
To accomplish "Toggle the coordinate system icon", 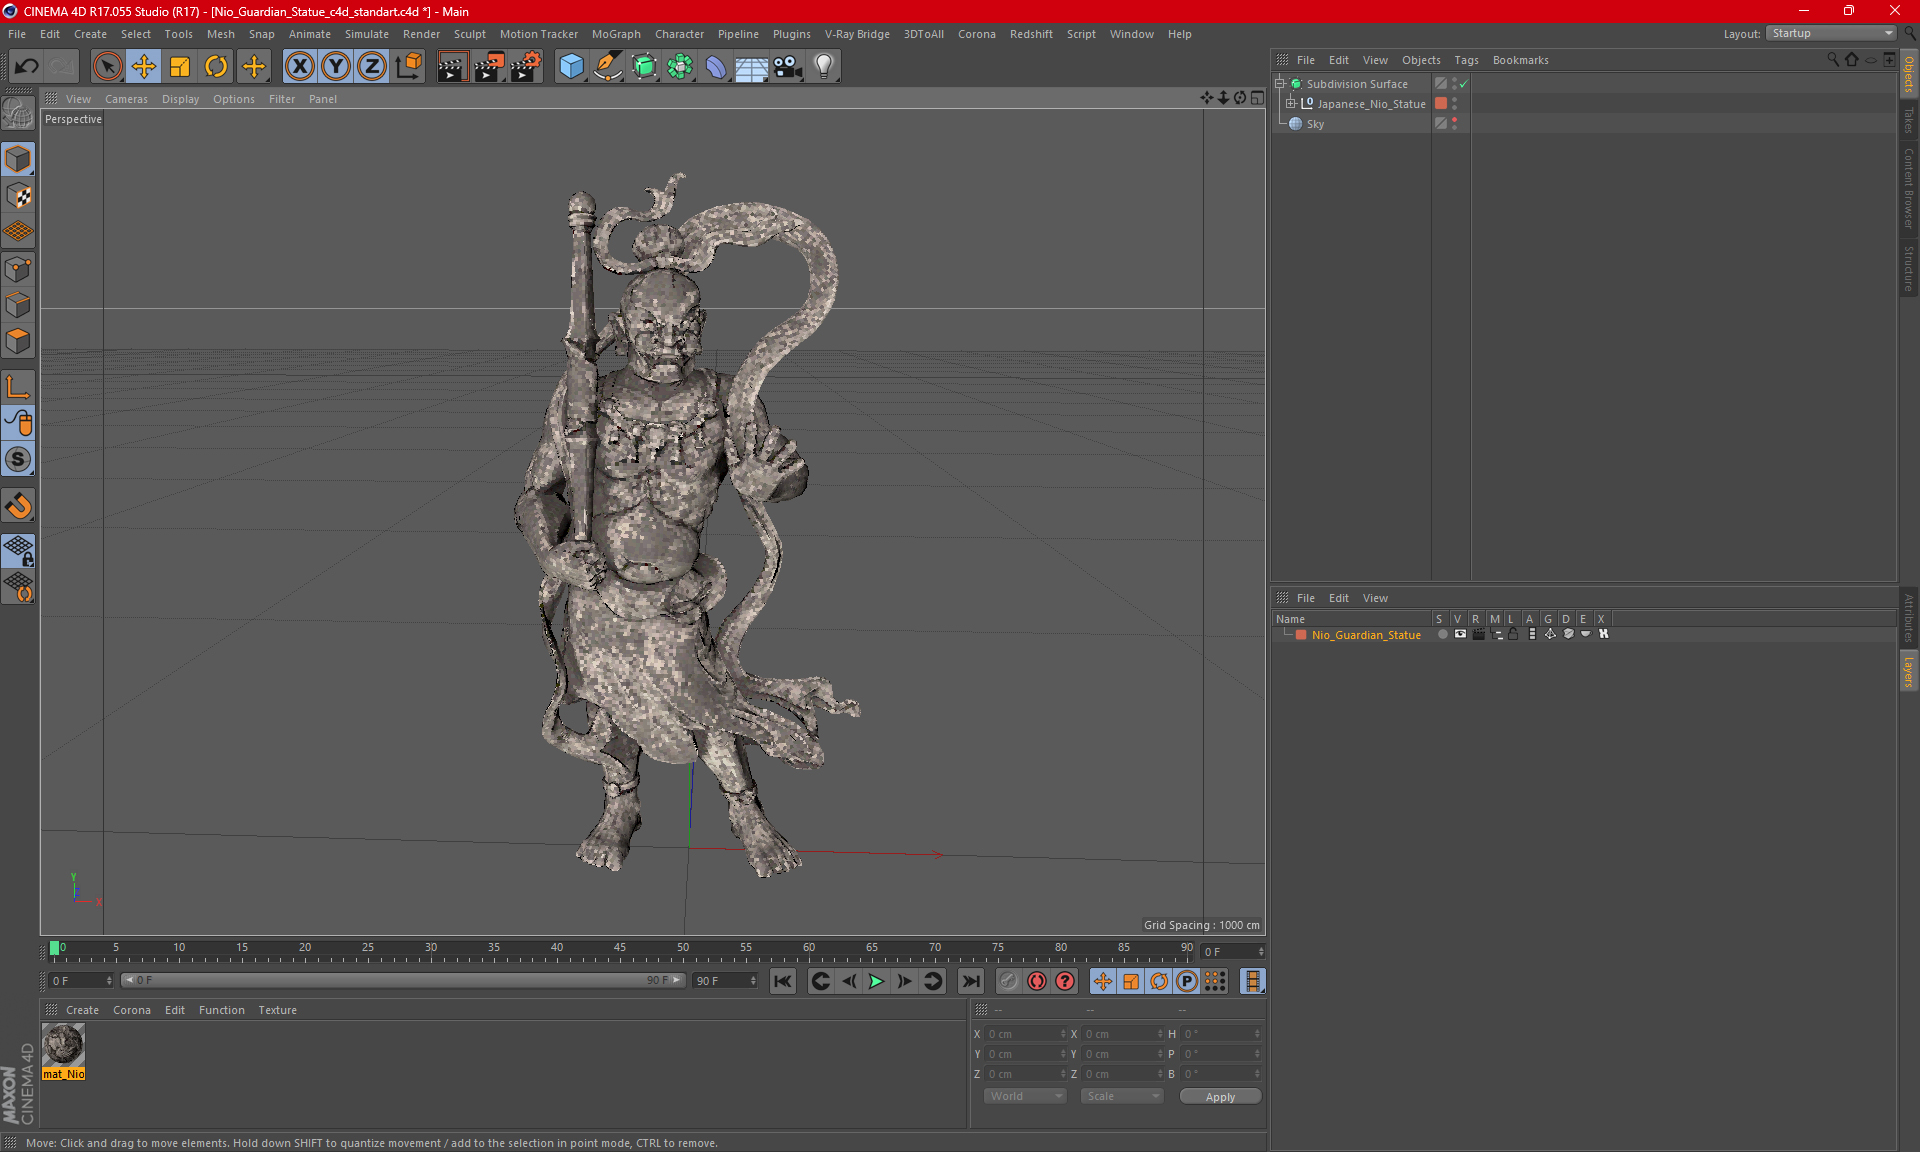I will point(408,67).
